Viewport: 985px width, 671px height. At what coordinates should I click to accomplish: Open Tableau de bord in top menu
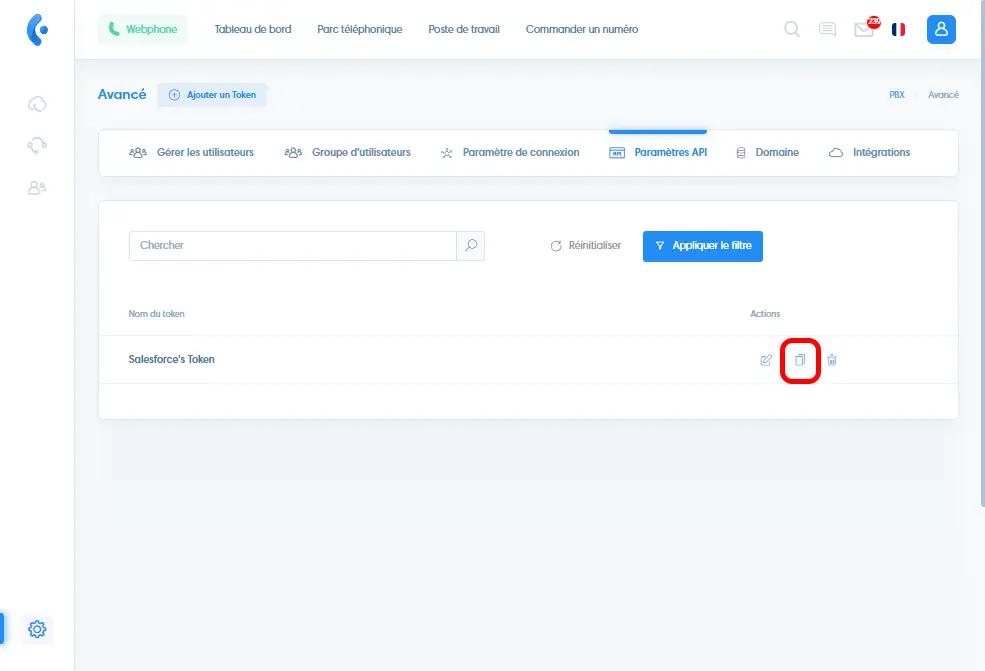tap(253, 30)
